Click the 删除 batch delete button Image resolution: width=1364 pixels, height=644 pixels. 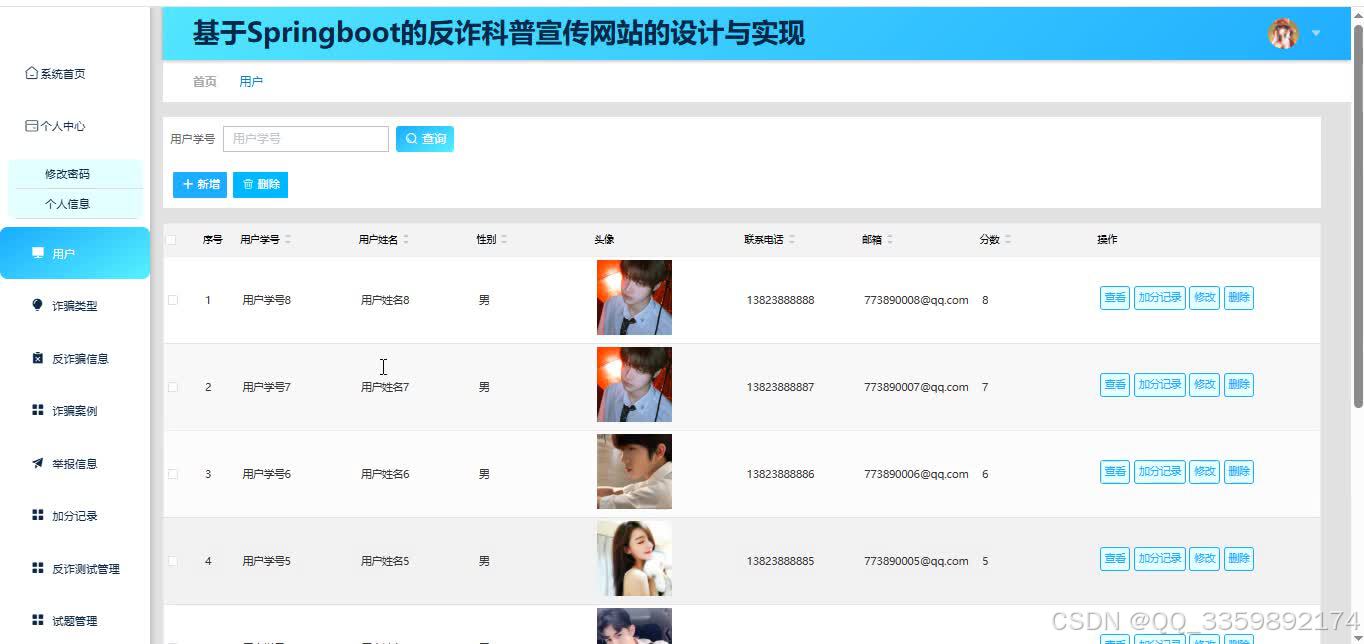pyautogui.click(x=260, y=184)
